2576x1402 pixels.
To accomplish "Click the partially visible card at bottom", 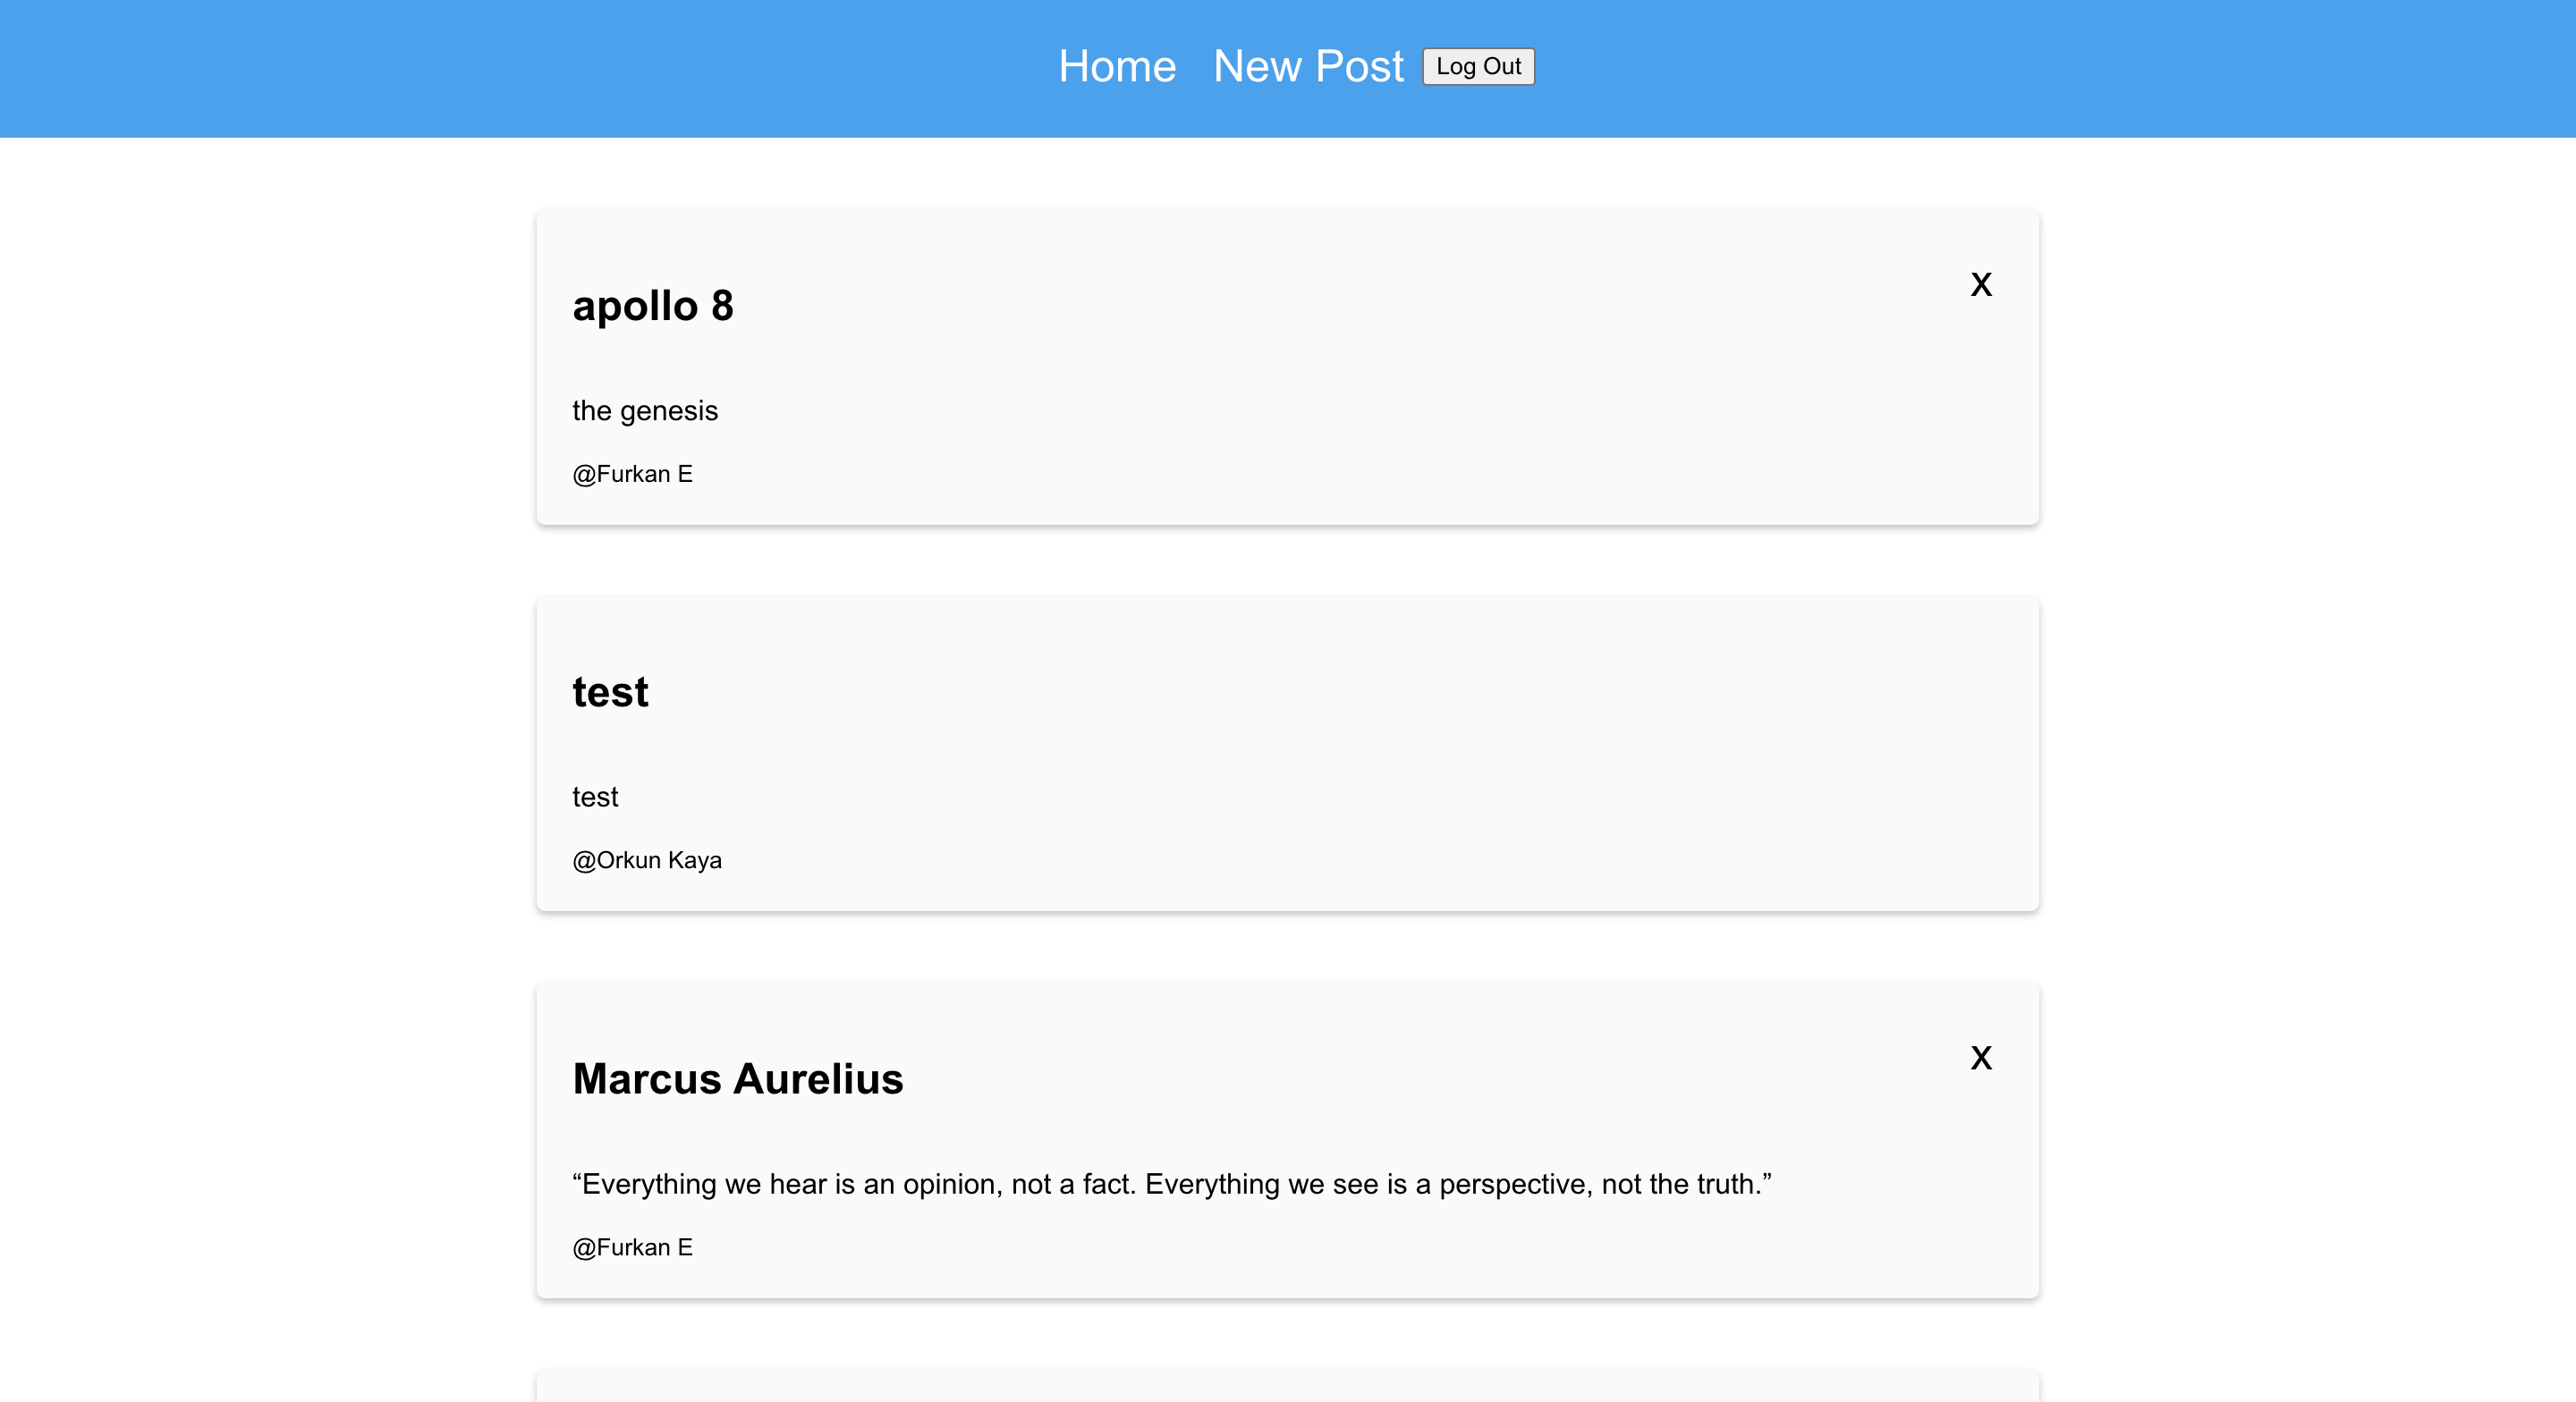I will point(1286,1385).
